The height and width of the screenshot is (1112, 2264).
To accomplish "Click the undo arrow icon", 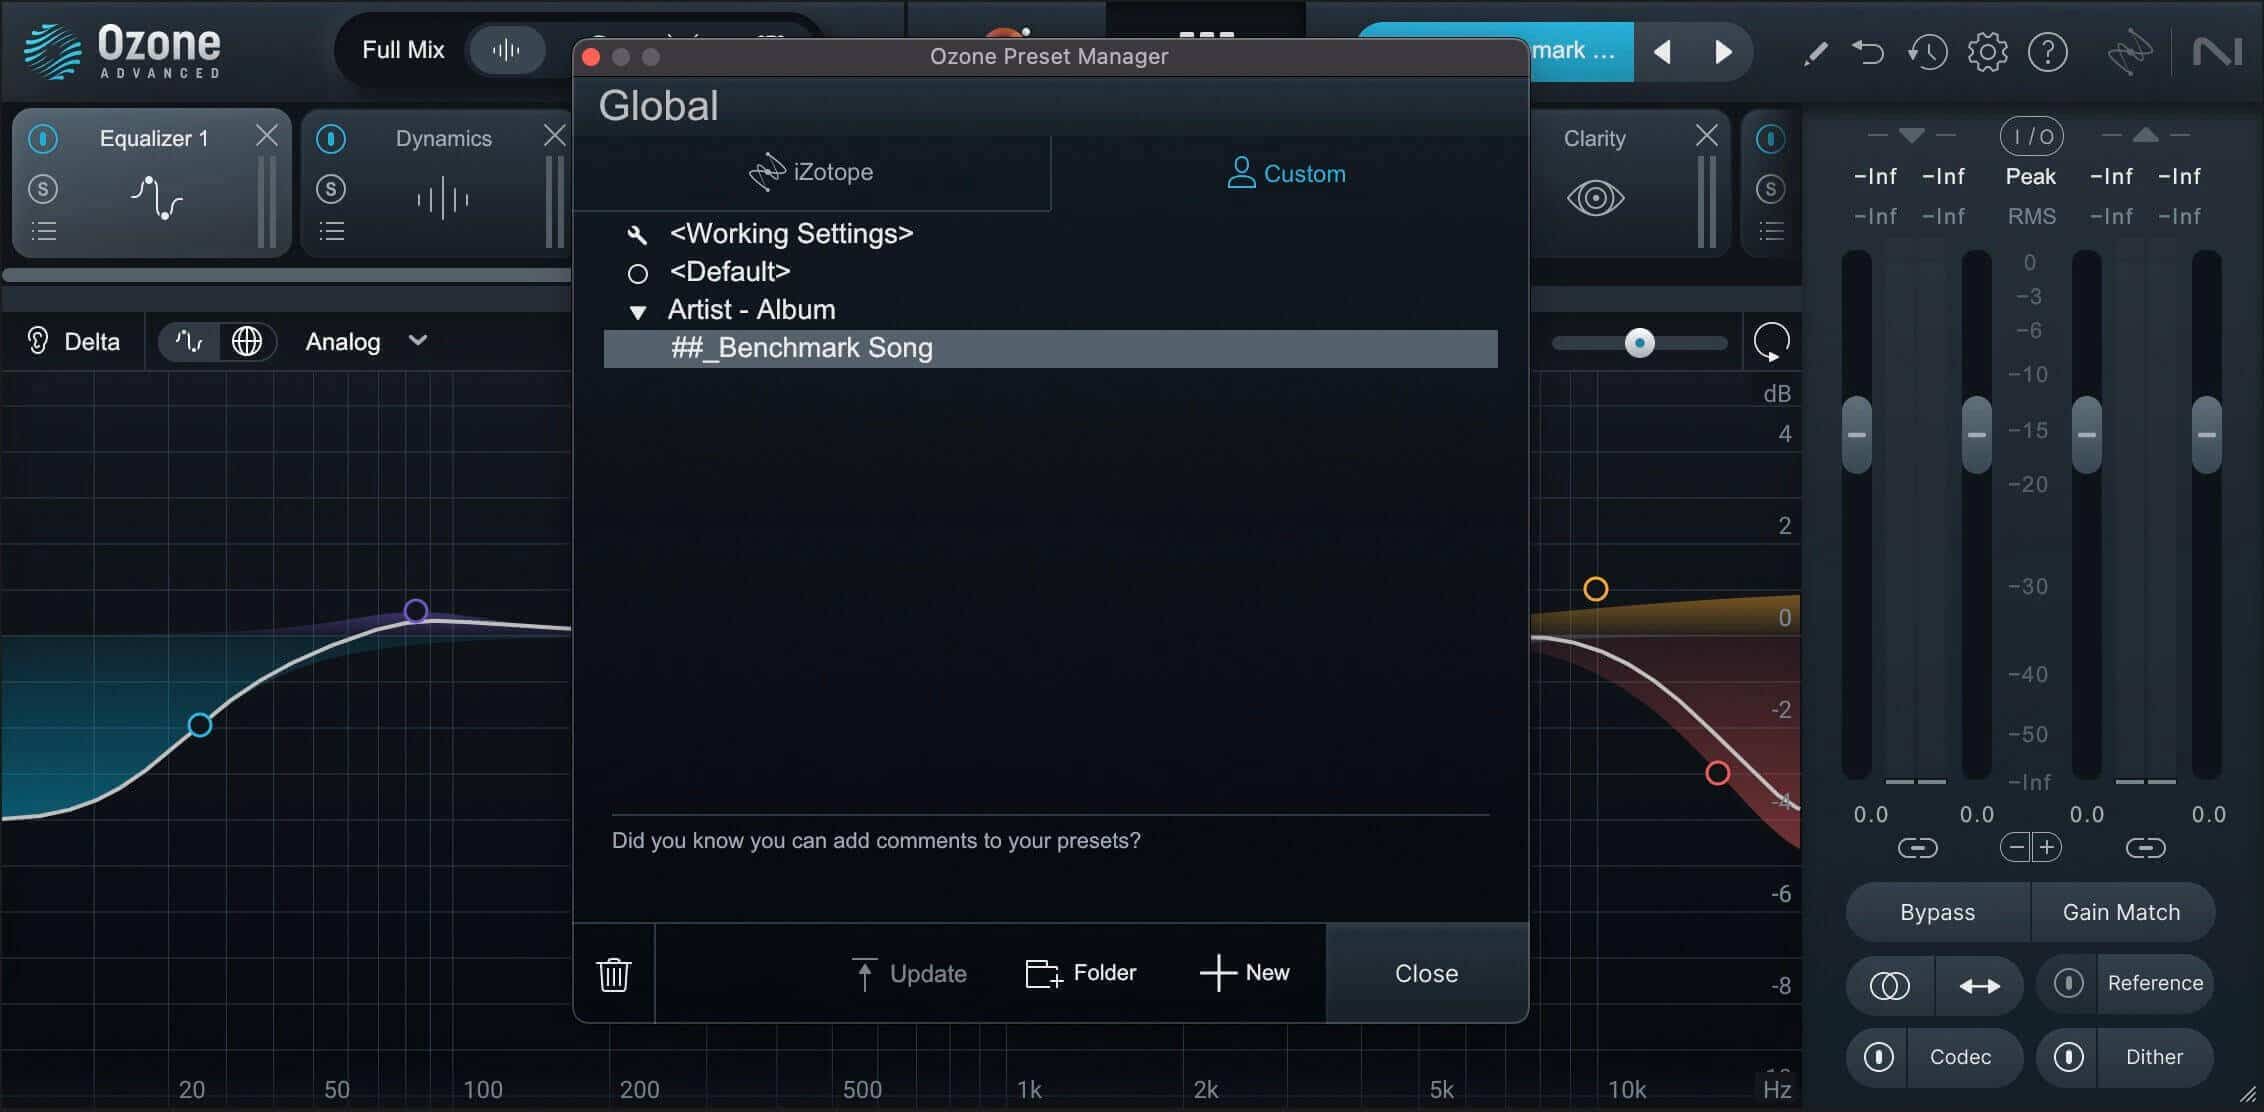I will pyautogui.click(x=1867, y=51).
